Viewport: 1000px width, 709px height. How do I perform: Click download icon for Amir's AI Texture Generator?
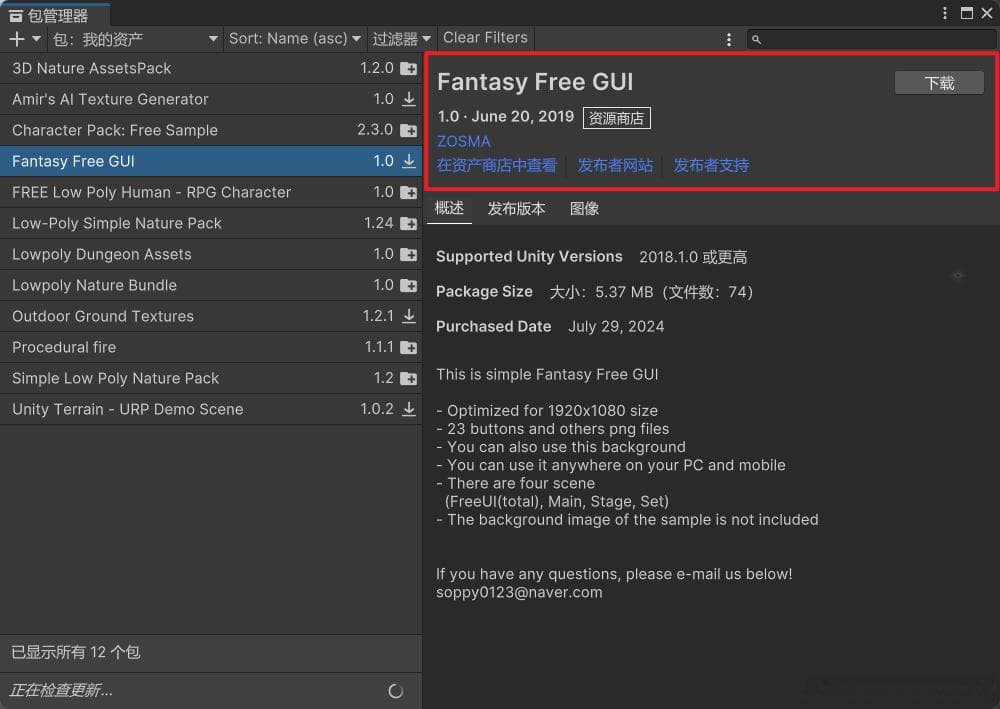tap(409, 99)
